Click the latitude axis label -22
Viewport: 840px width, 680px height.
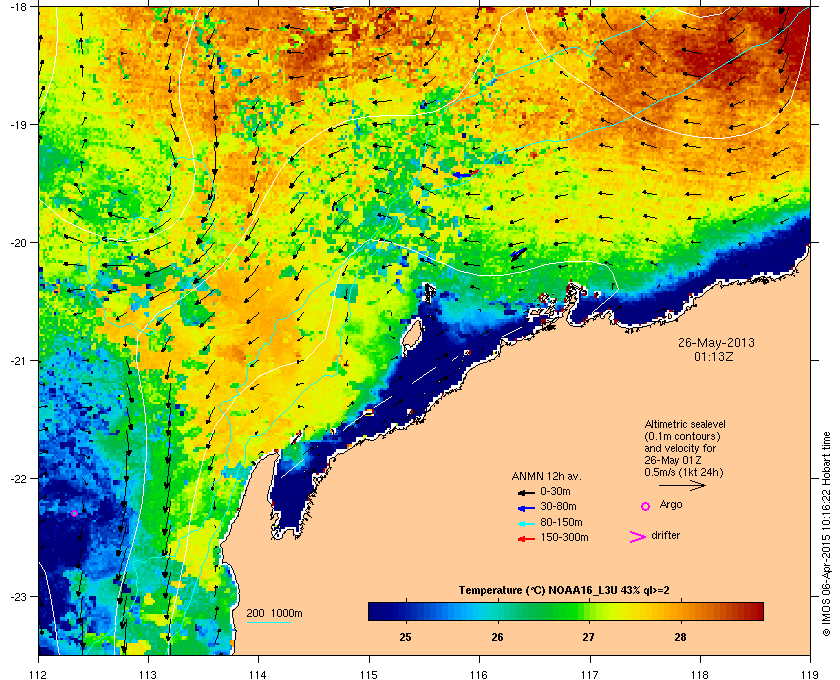18,479
